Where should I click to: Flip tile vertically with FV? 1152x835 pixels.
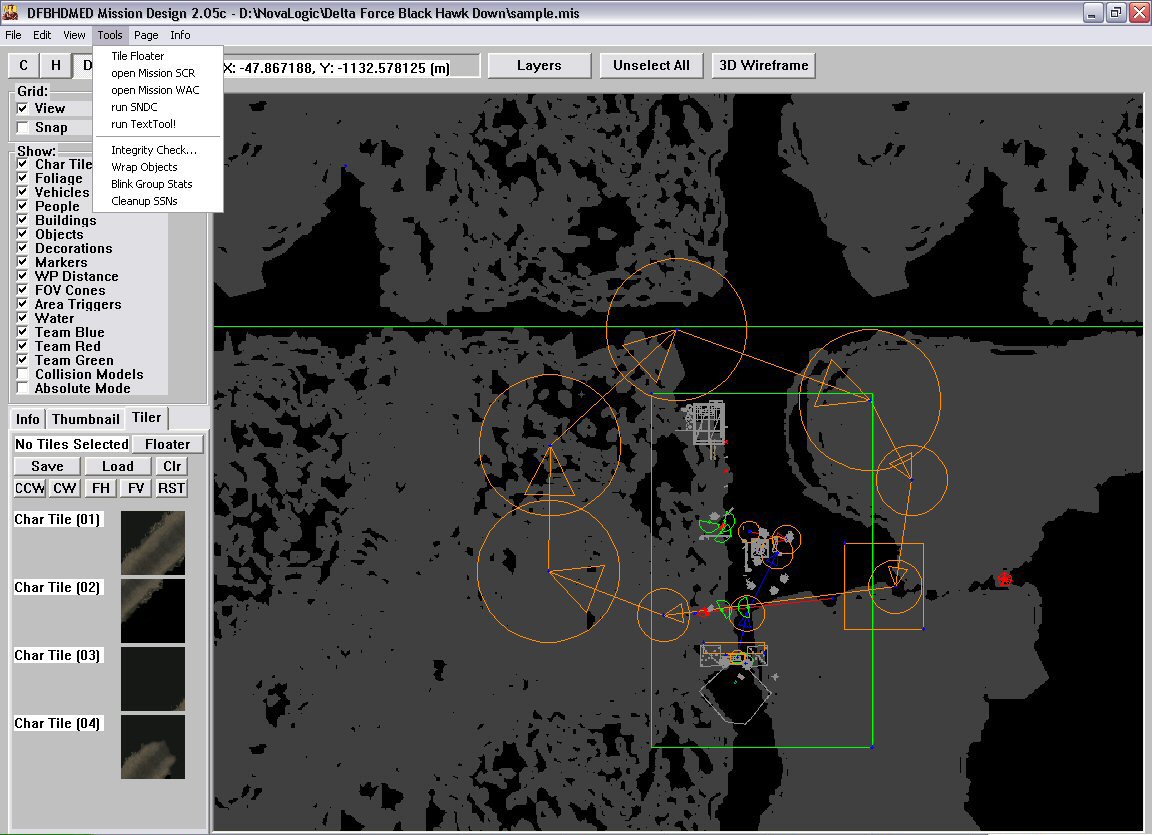pyautogui.click(x=136, y=488)
